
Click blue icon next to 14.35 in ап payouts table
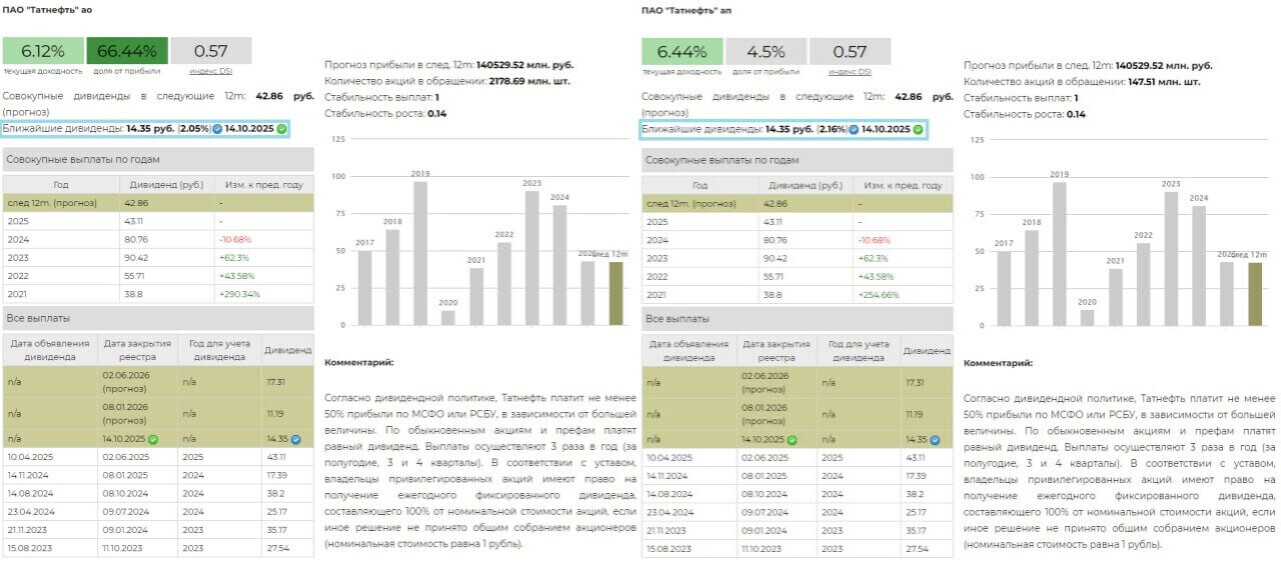[936, 439]
